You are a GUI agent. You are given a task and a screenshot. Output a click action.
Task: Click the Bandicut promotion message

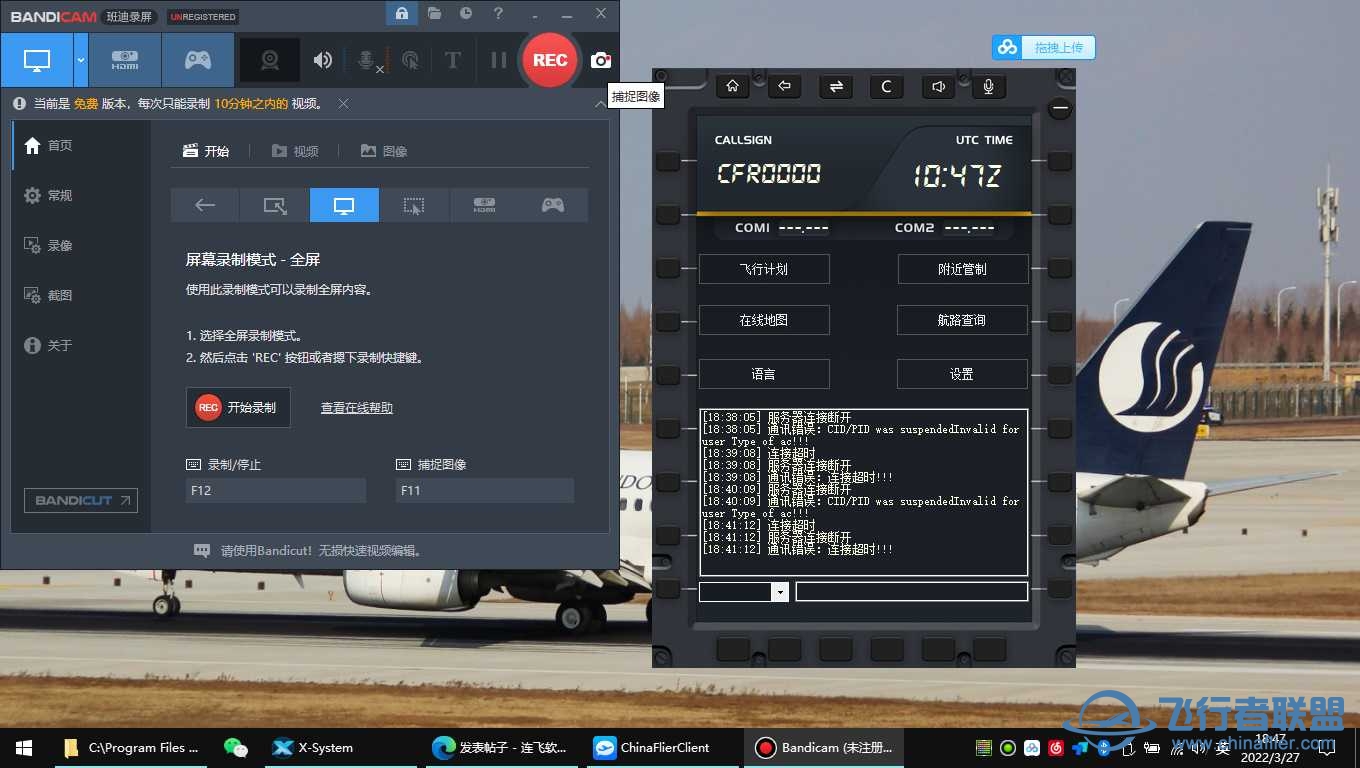click(x=307, y=550)
